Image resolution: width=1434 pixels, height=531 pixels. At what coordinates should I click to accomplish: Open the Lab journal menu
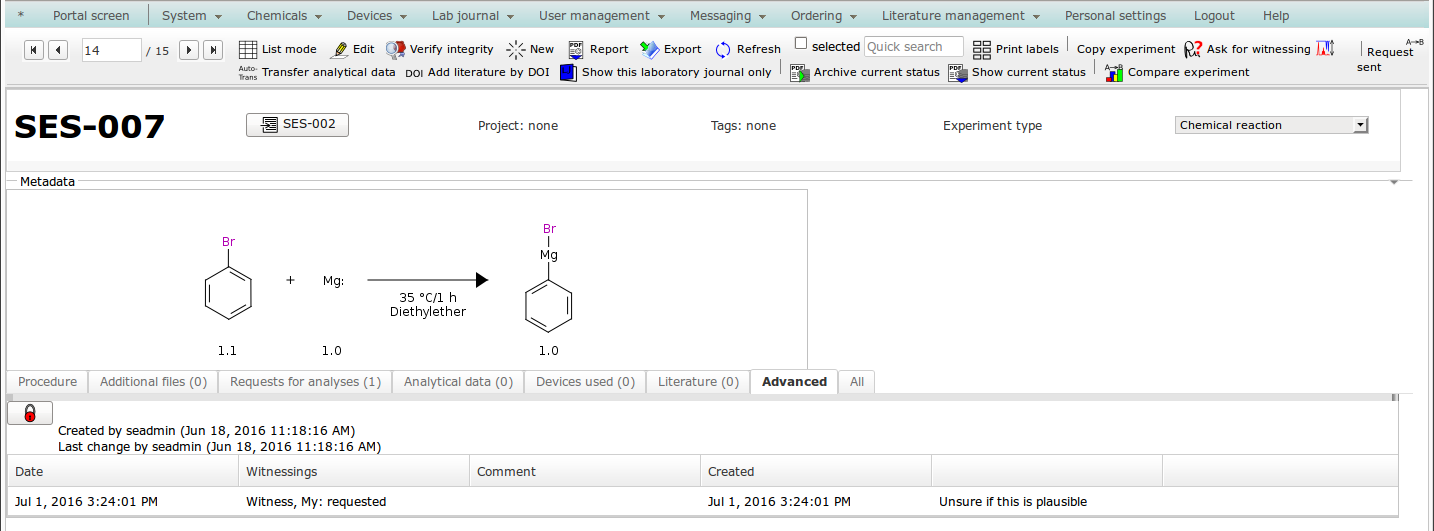tap(472, 16)
